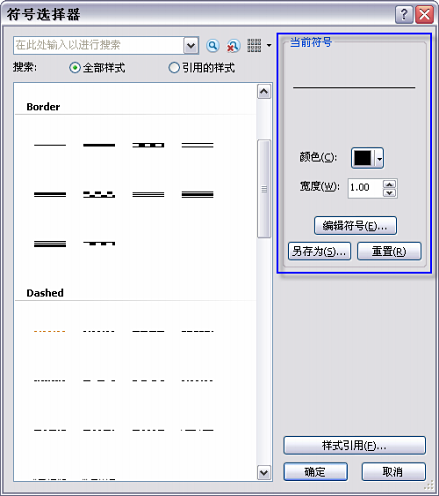Image resolution: width=439 pixels, height=496 pixels.
Task: Increase width with the up spinner arrow
Action: (x=389, y=184)
